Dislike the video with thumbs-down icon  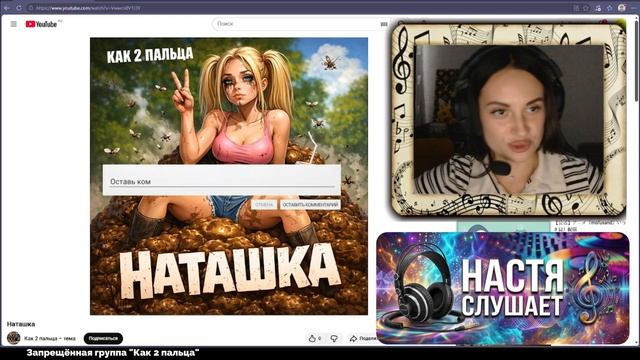[x=334, y=338]
